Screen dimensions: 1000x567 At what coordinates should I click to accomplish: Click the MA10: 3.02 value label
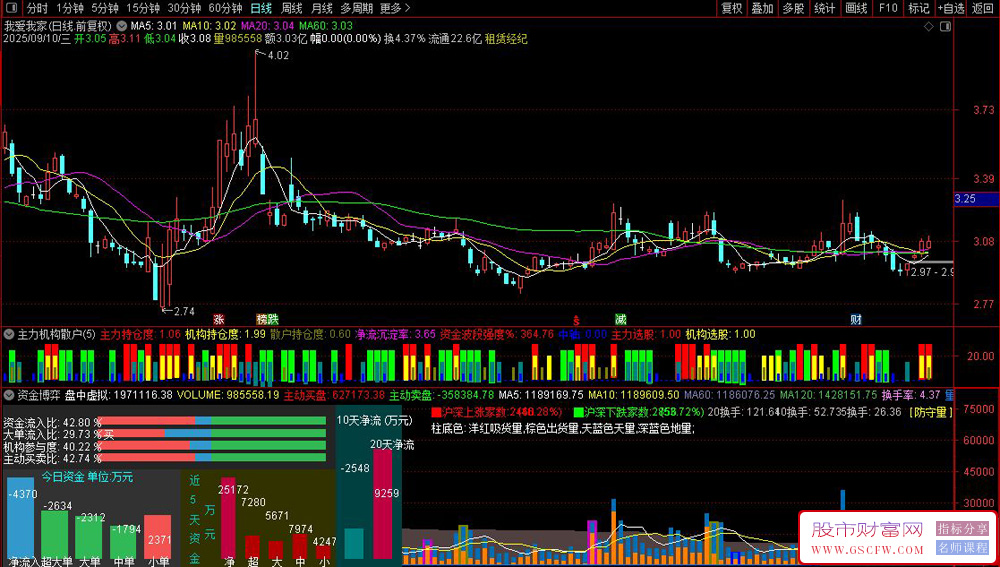coord(210,26)
